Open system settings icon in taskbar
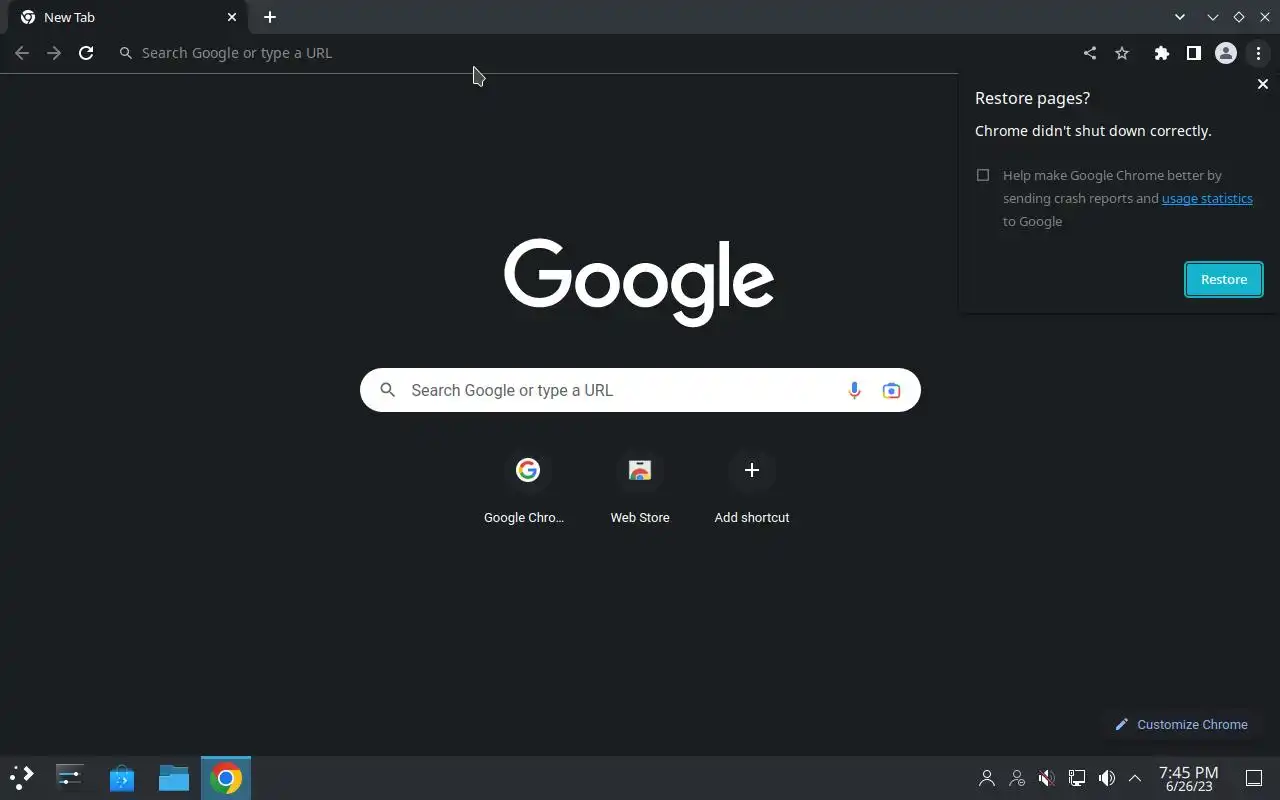The width and height of the screenshot is (1280, 800). click(x=70, y=777)
